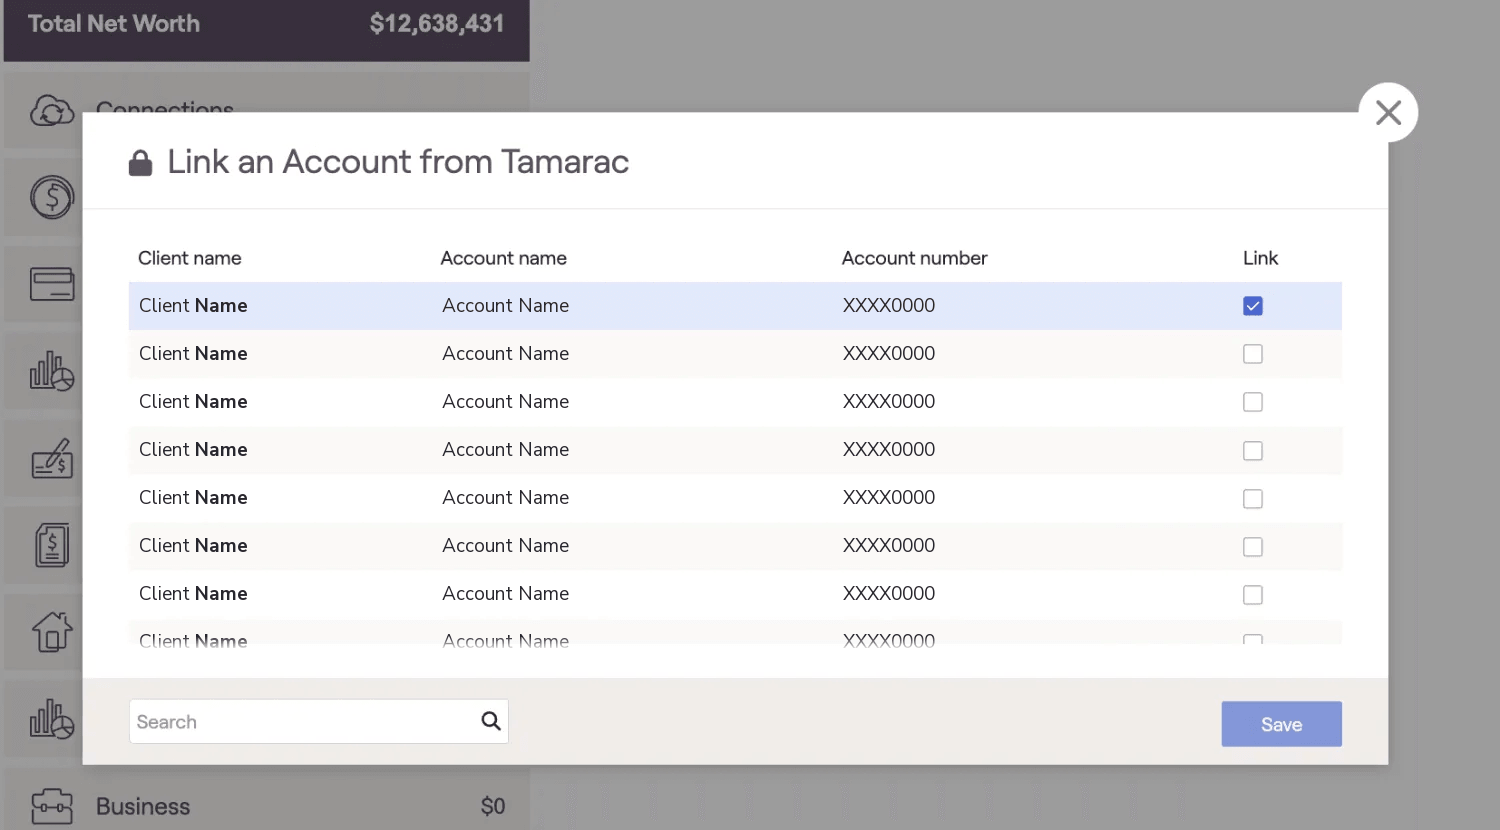Open the credit card icon in the sidebar
The height and width of the screenshot is (830, 1500).
pos(52,284)
